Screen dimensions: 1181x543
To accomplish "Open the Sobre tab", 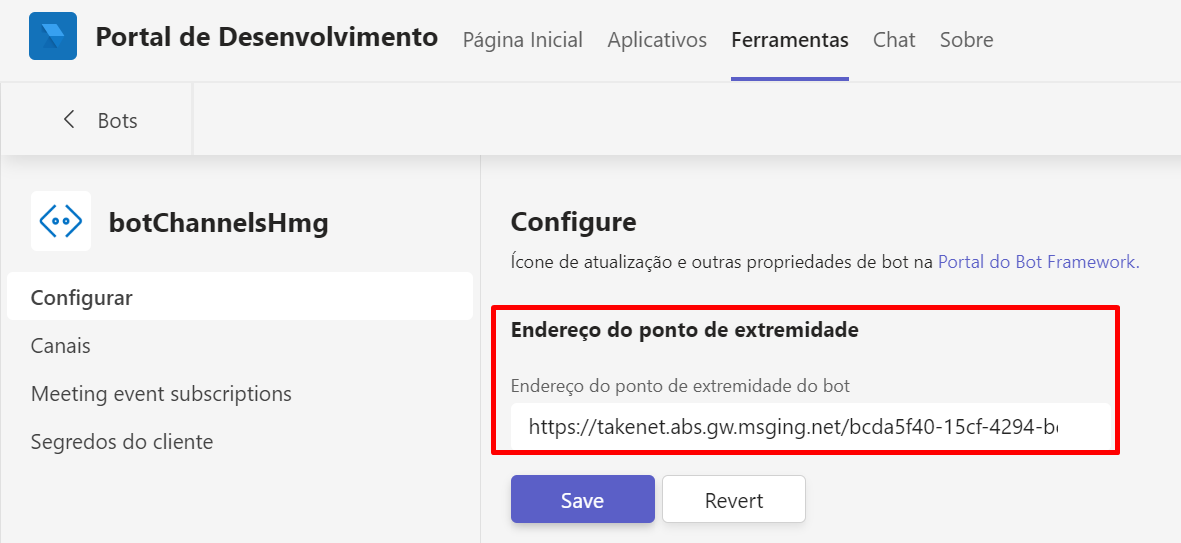I will (966, 40).
